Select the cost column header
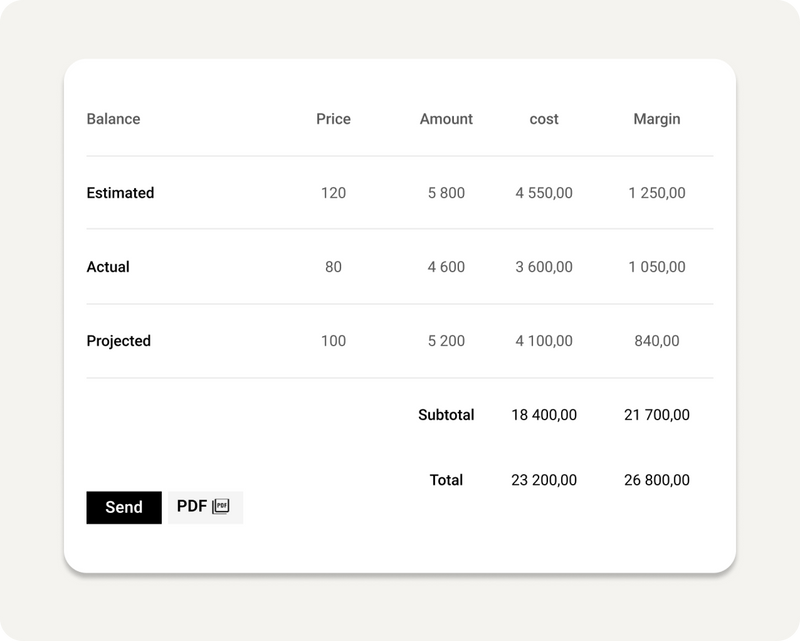This screenshot has height=641, width=800. coord(544,119)
